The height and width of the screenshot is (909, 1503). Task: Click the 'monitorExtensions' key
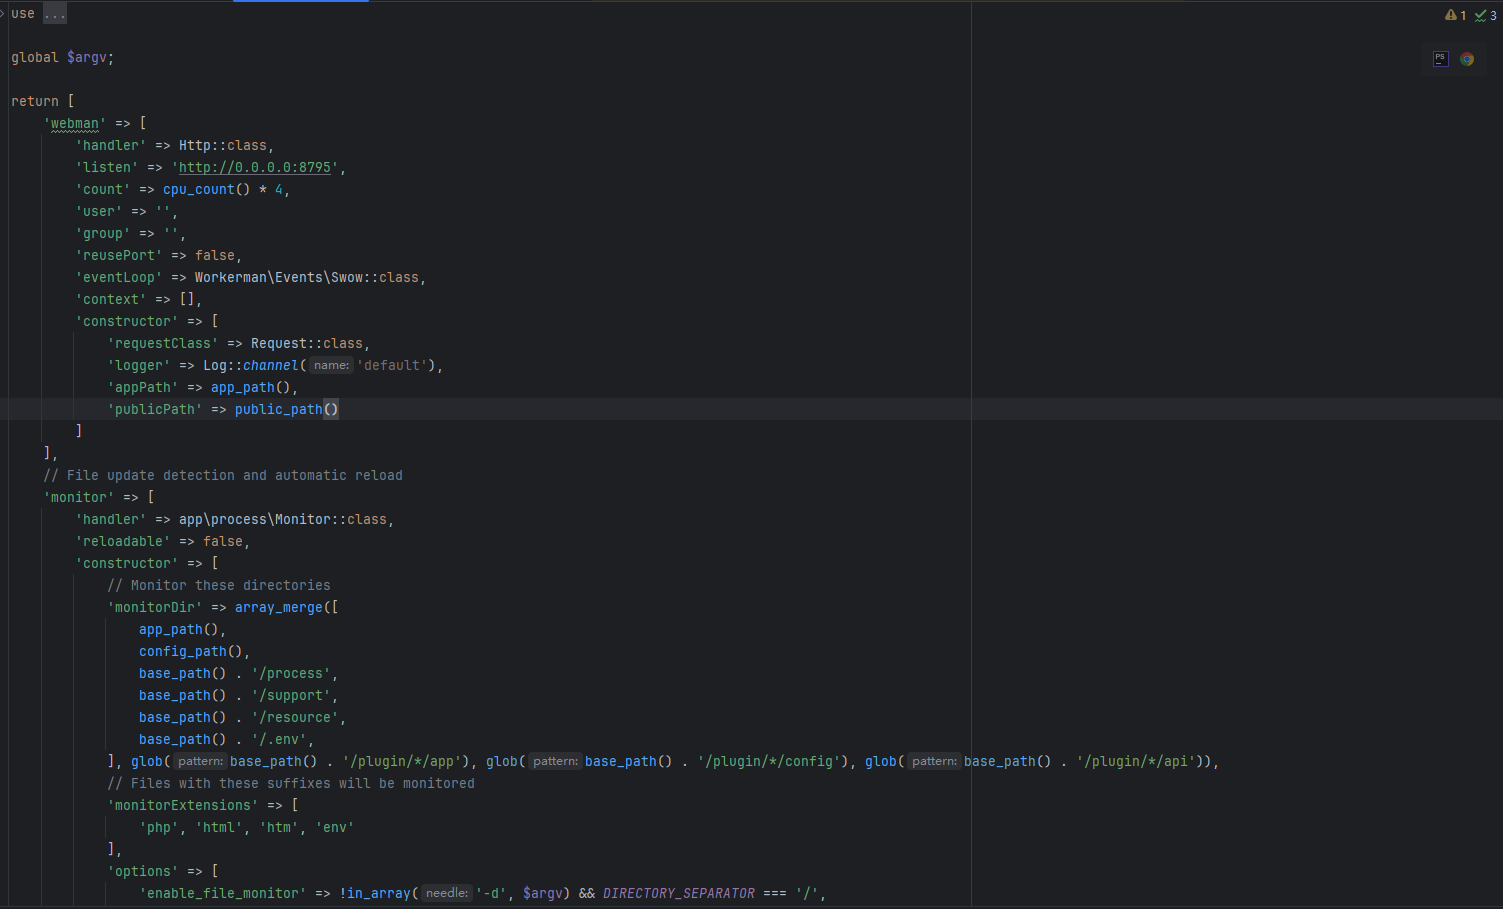point(183,805)
